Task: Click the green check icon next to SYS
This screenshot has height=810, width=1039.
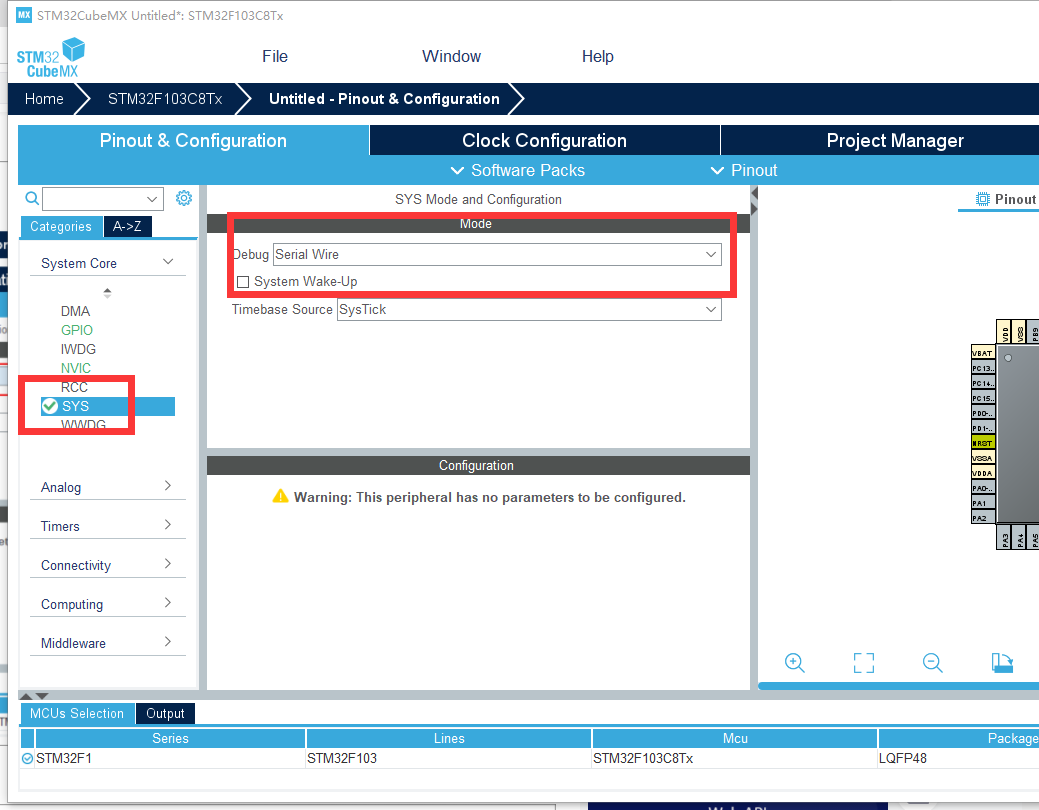Action: pyautogui.click(x=50, y=406)
